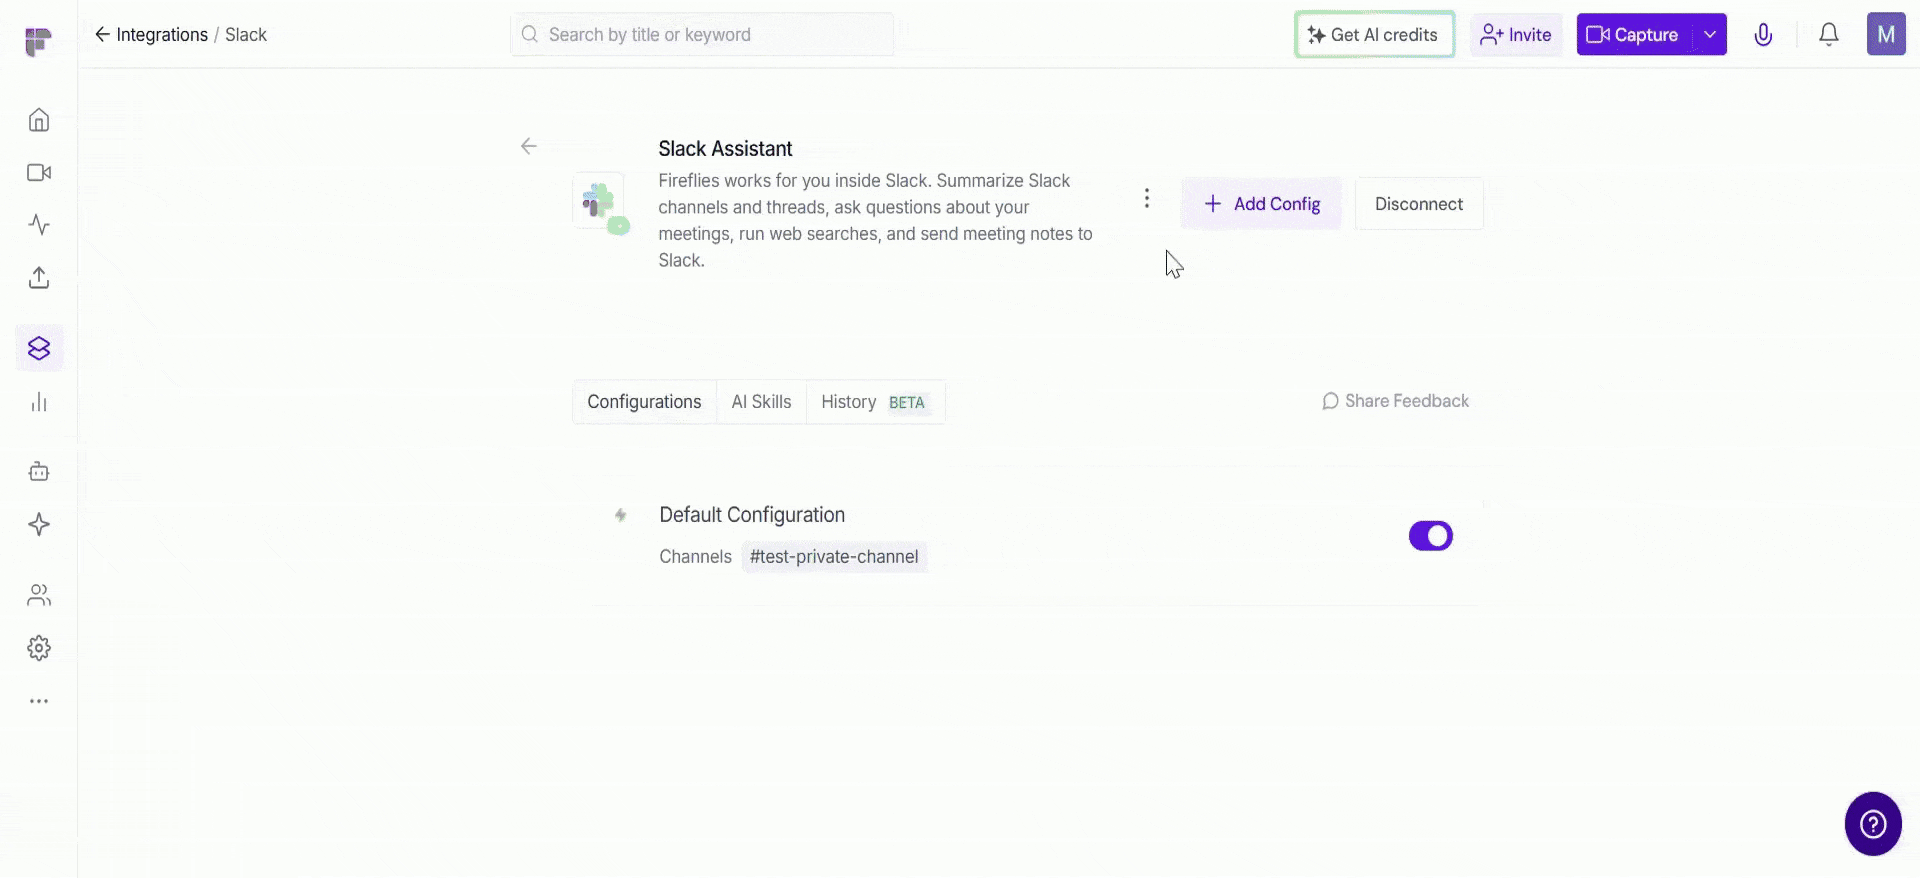The image size is (1920, 878).
Task: Click the Slack app logo
Action: pyautogui.click(x=599, y=203)
